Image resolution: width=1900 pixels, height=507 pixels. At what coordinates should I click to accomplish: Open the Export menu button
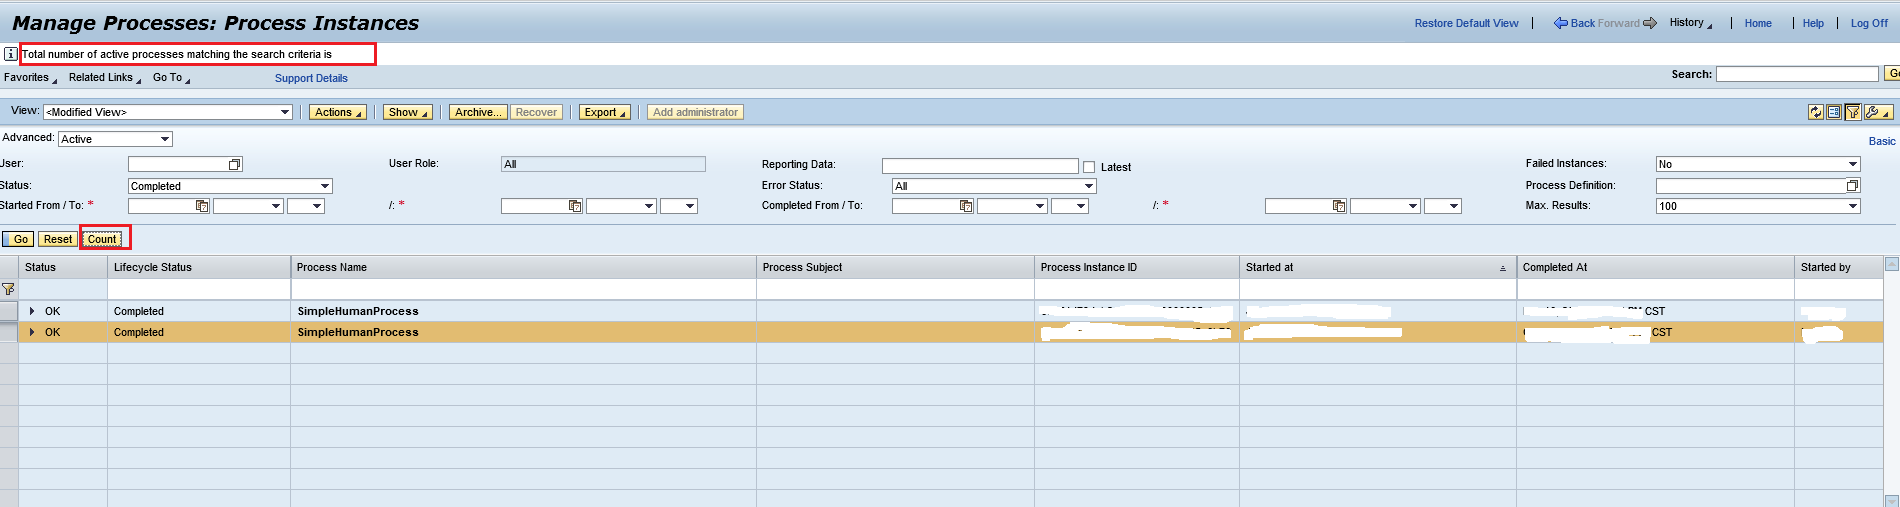(605, 112)
